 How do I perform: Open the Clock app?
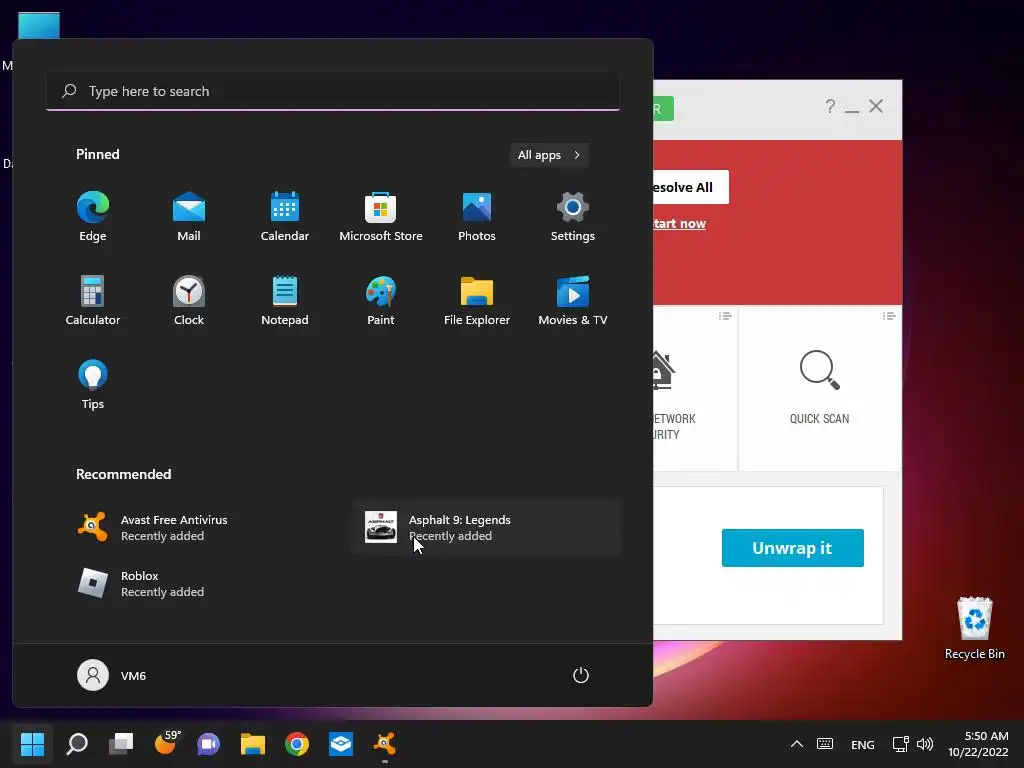click(189, 300)
